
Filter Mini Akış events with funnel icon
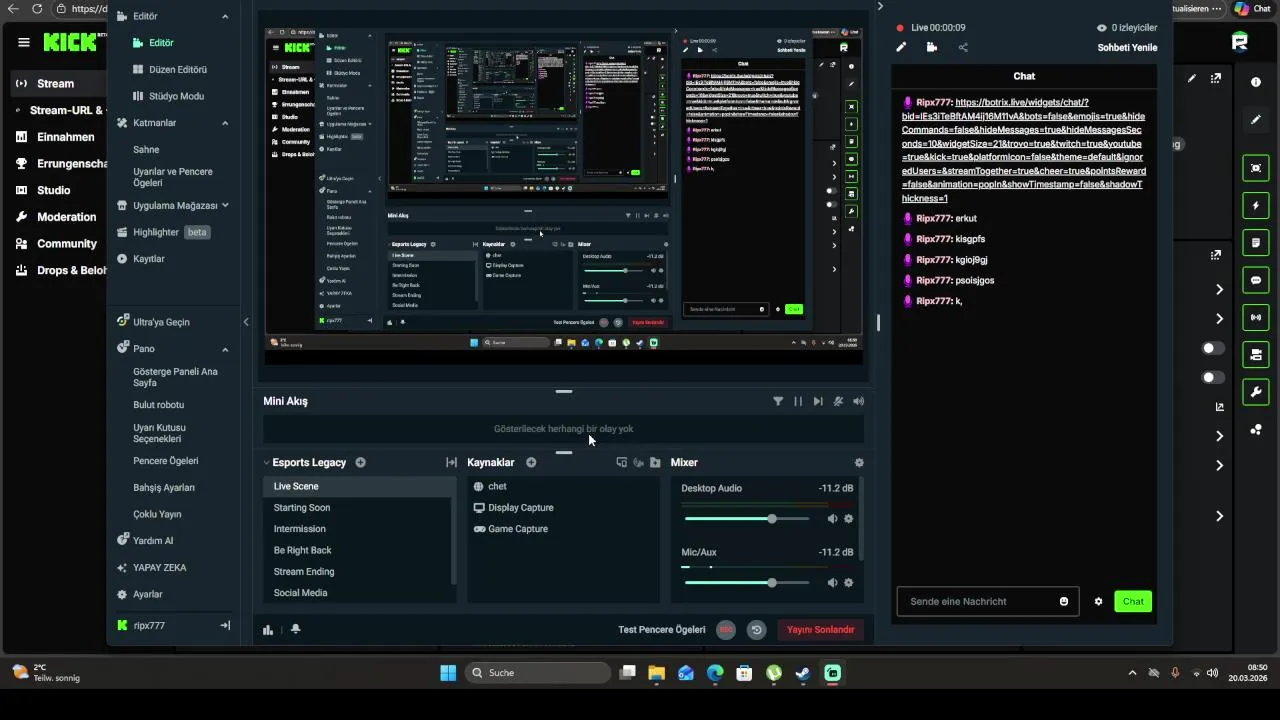point(778,401)
